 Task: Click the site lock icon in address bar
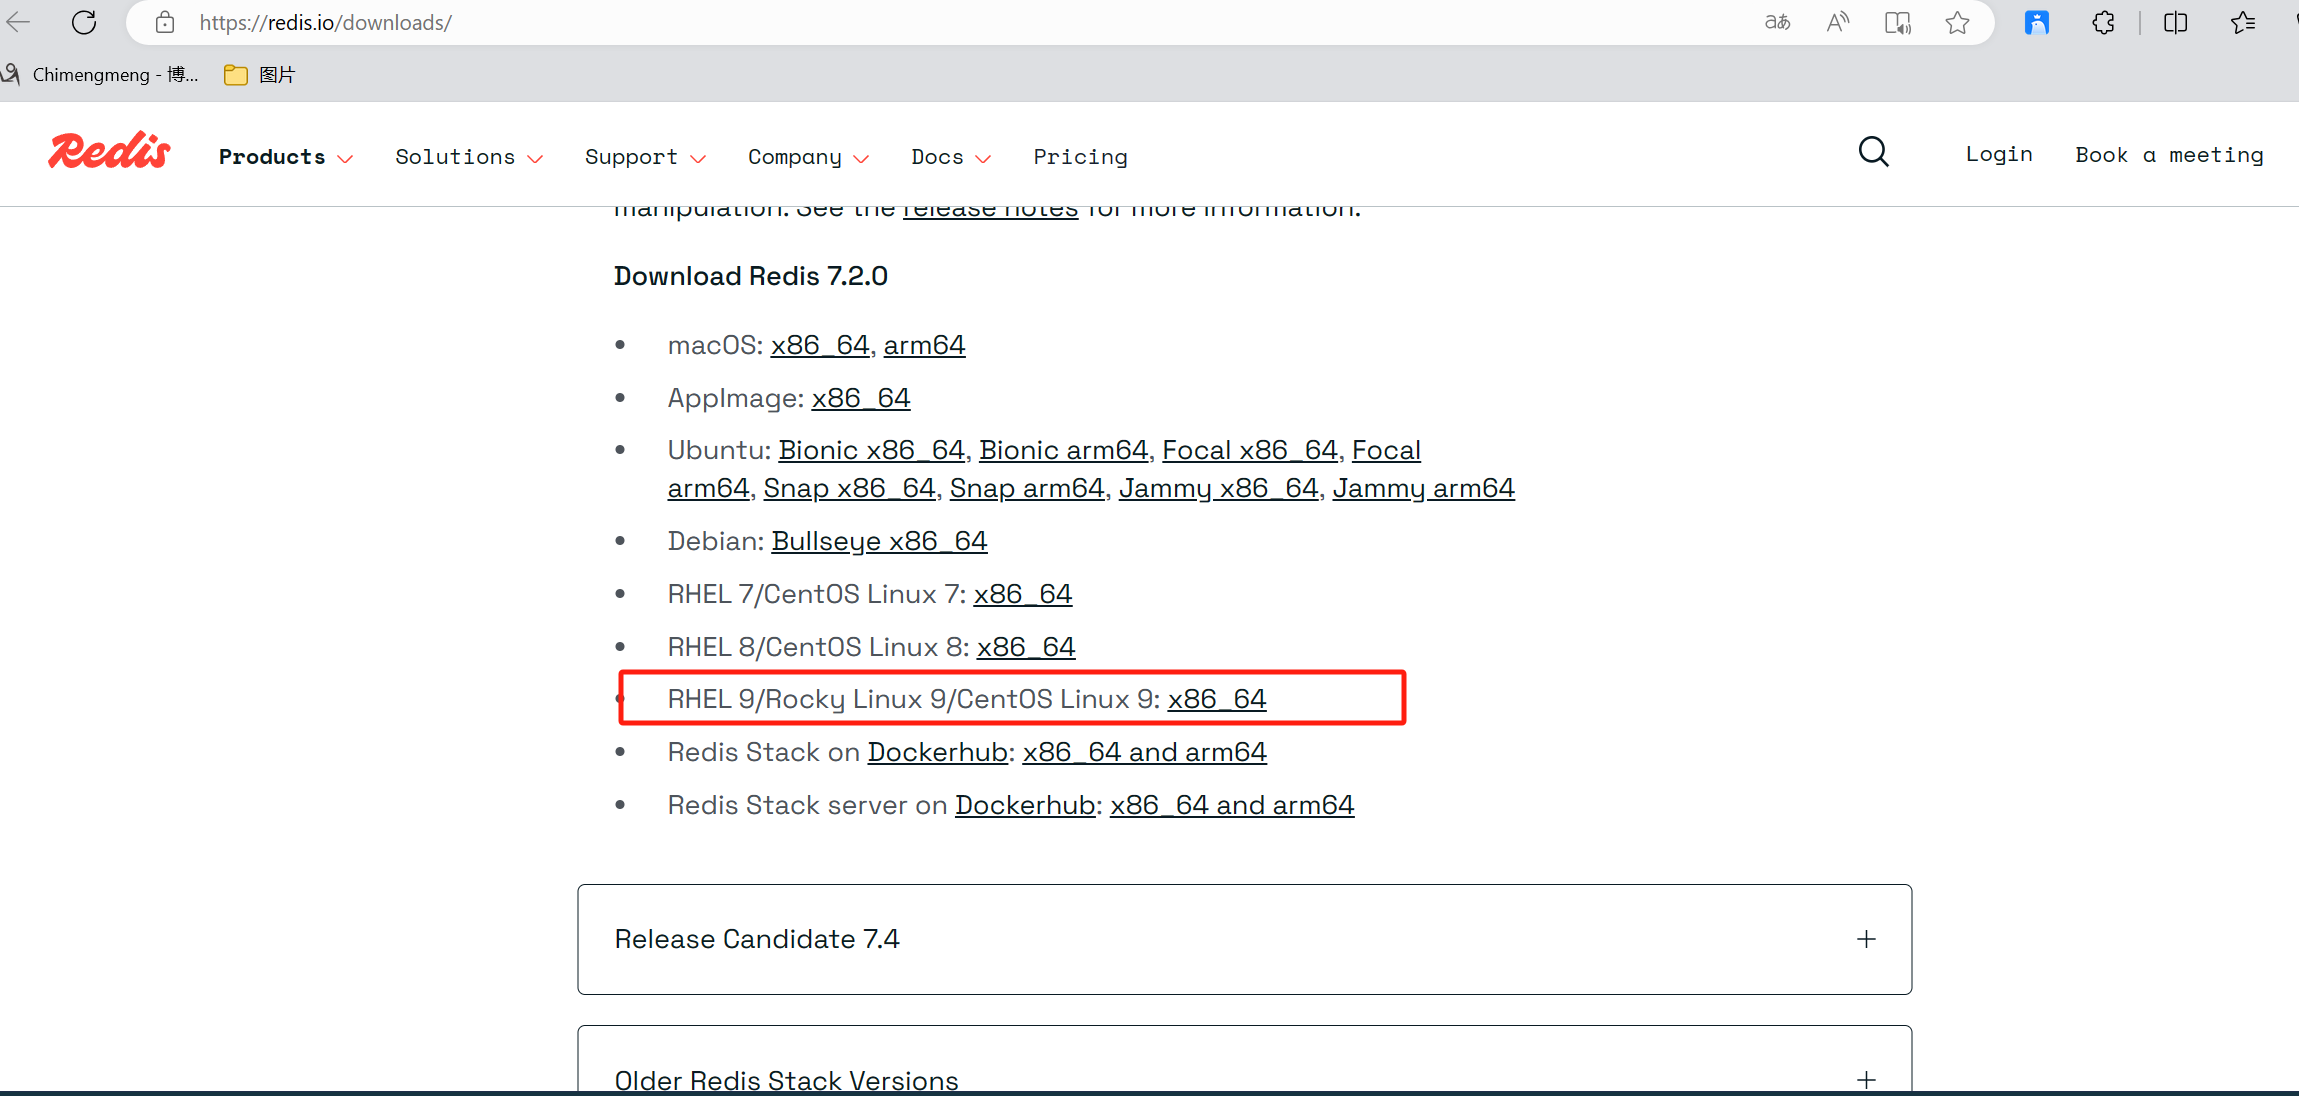[165, 22]
